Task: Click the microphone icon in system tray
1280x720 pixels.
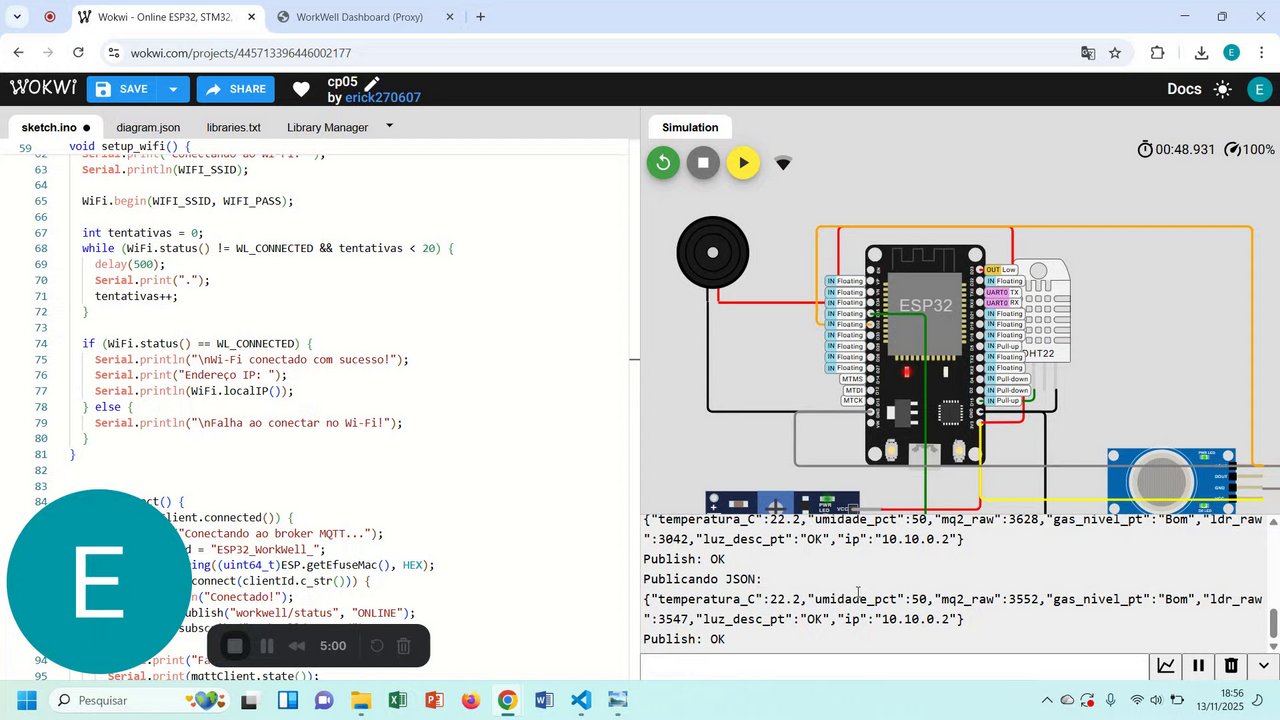Action: tap(1111, 700)
